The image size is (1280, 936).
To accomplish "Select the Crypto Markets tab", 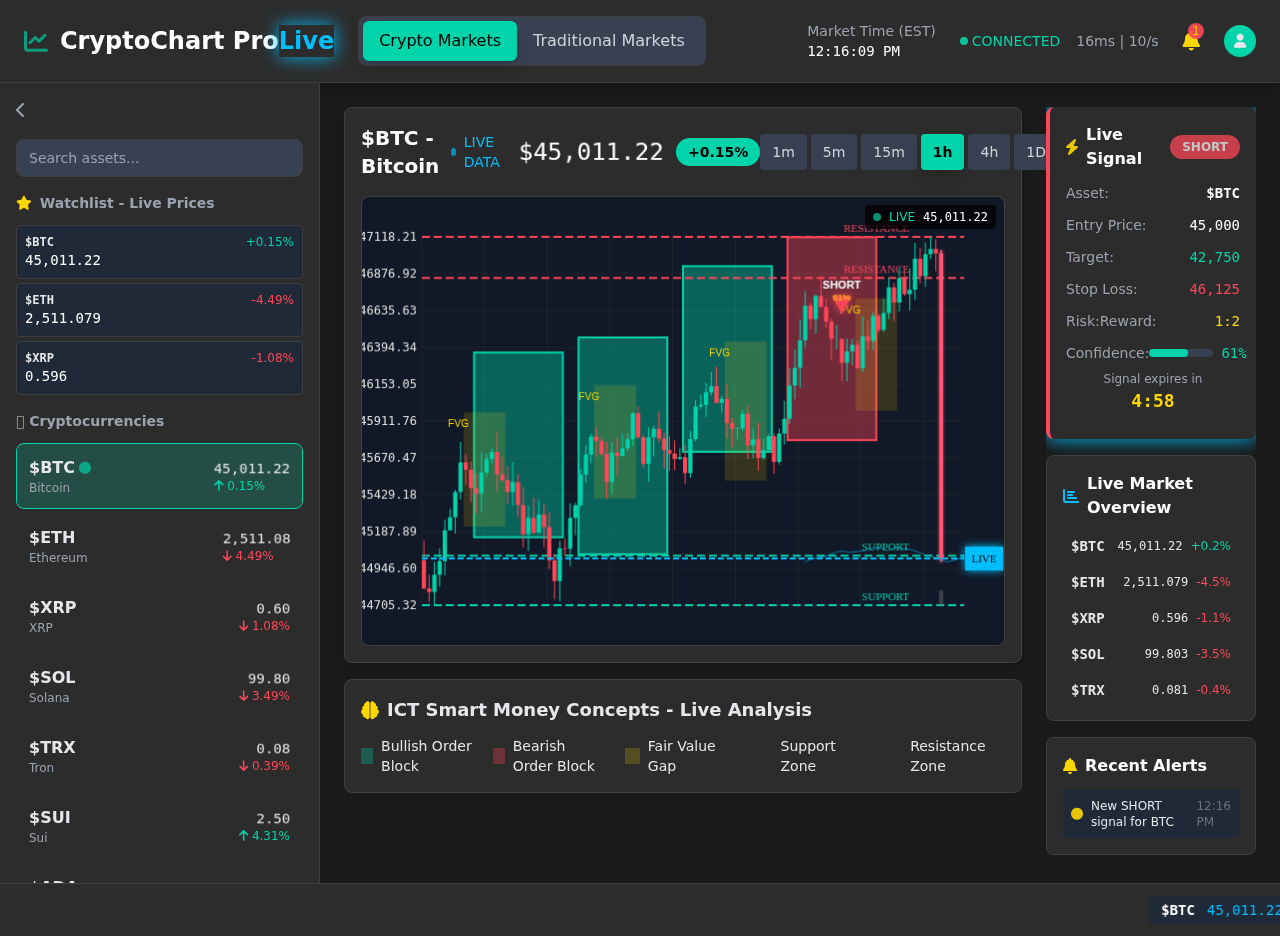I will pos(439,40).
